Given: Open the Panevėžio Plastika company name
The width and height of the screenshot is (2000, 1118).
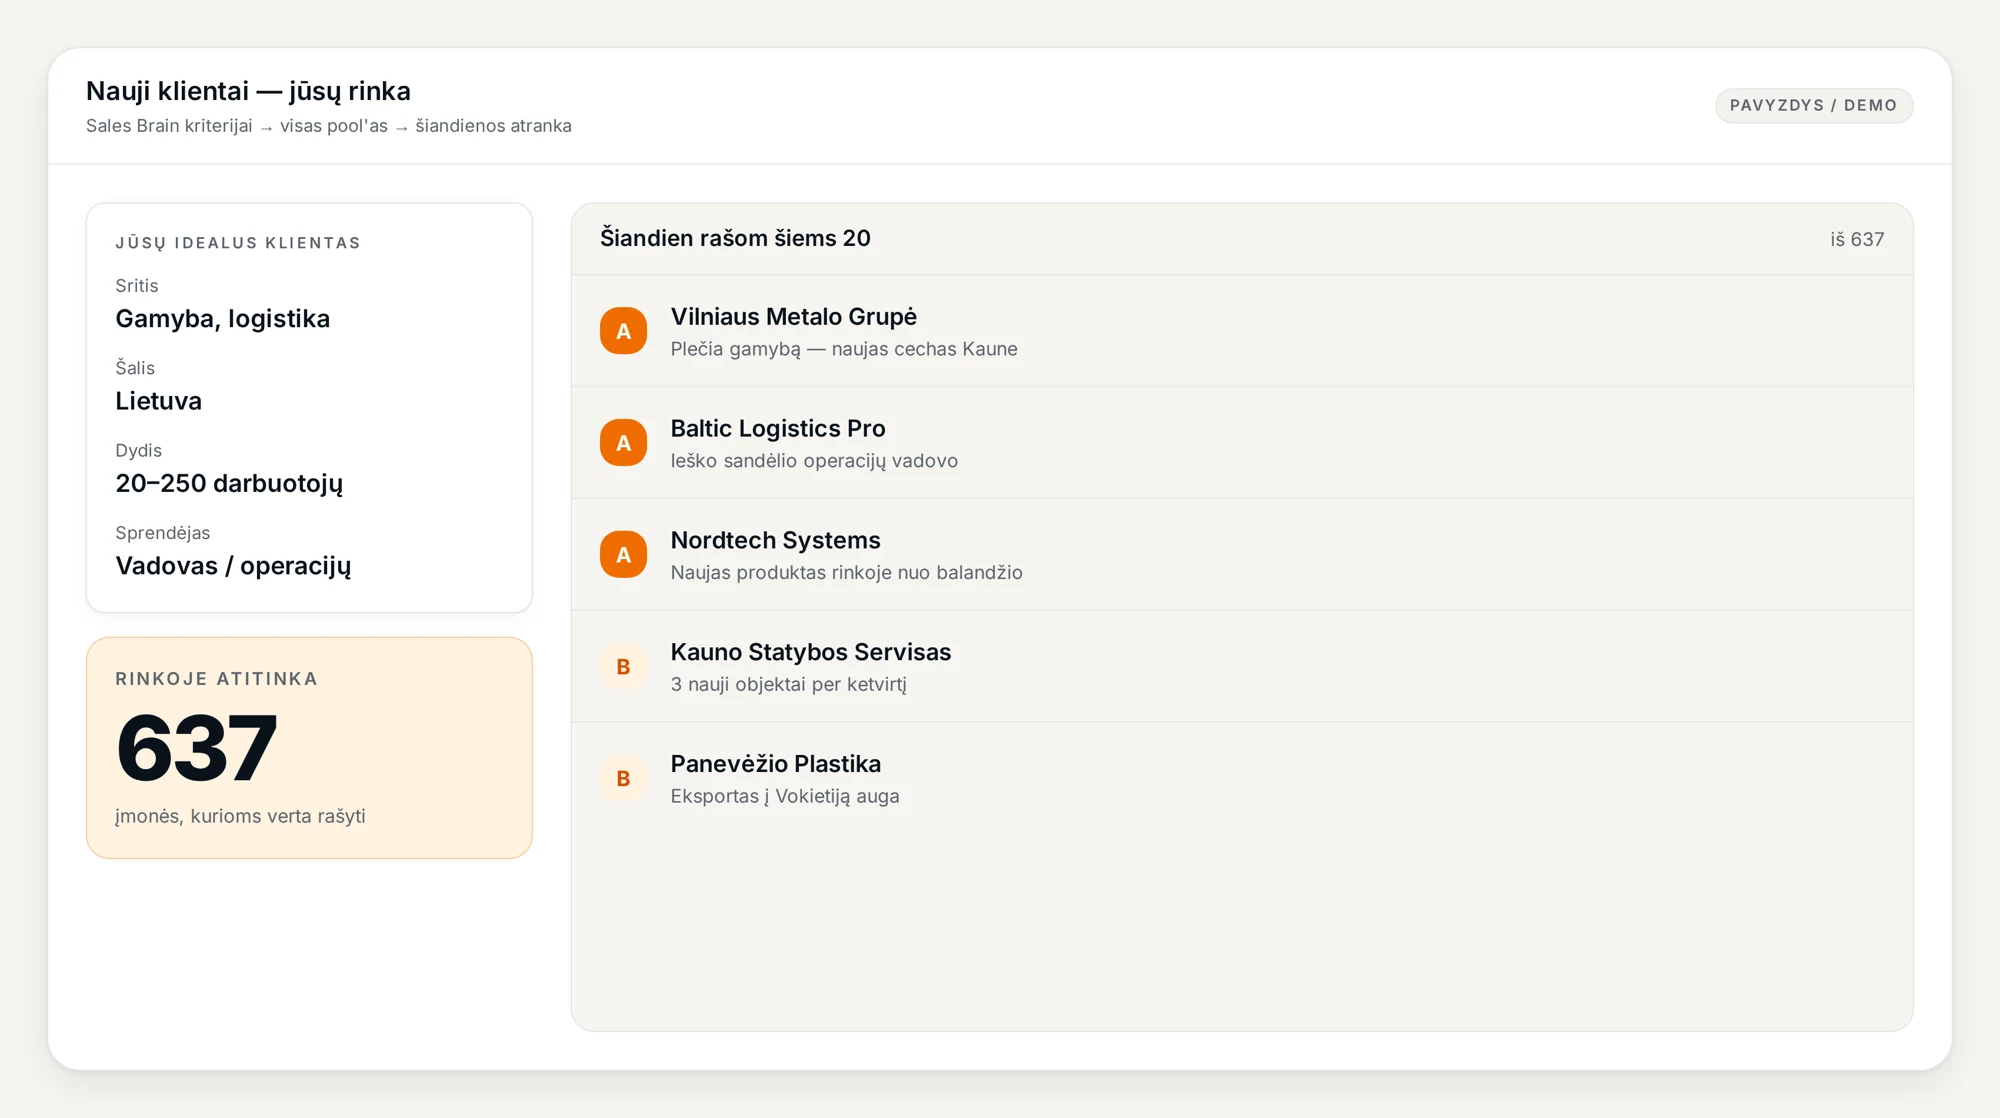Looking at the screenshot, I should tap(775, 764).
